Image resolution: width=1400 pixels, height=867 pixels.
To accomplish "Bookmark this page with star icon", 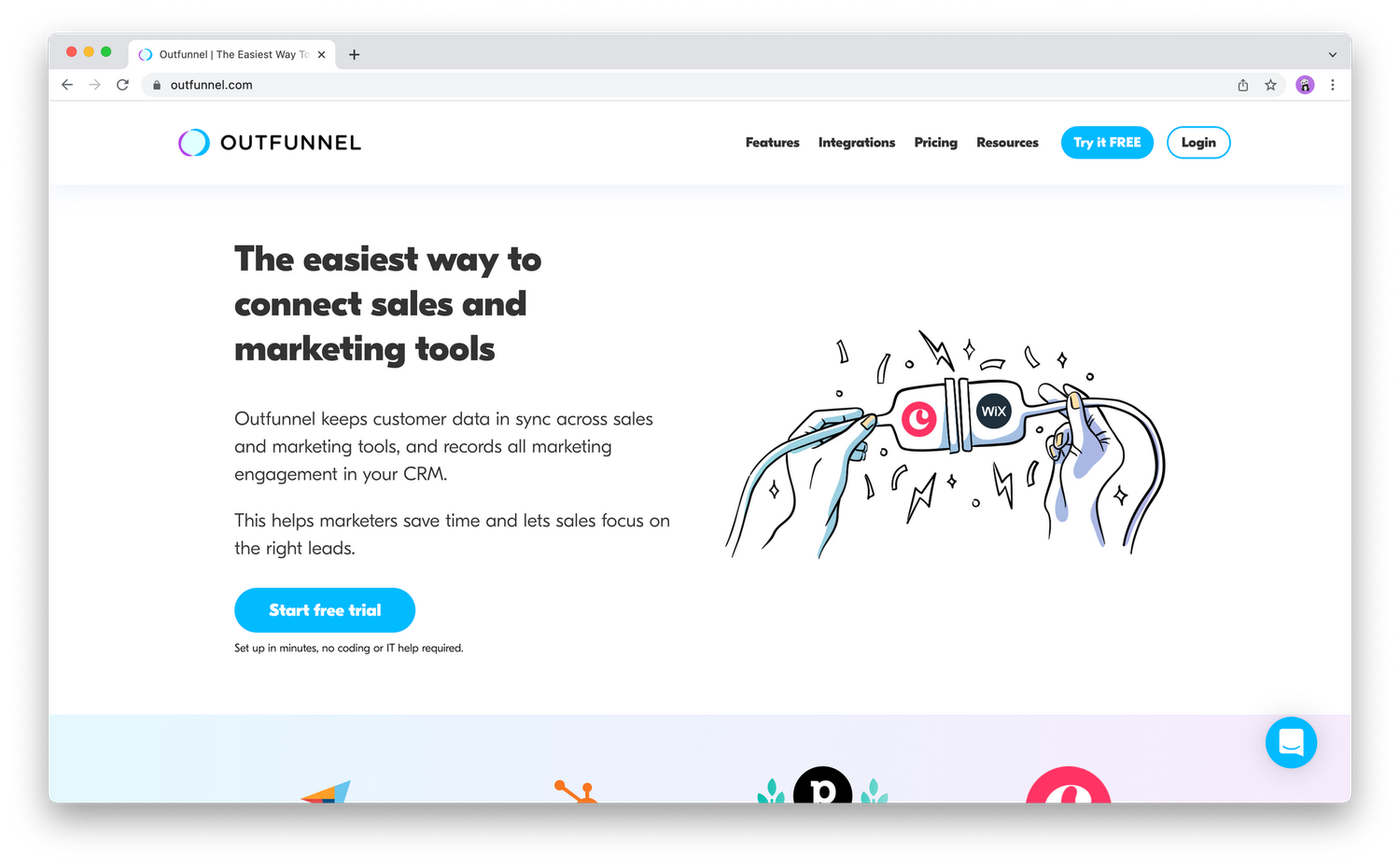I will (x=1270, y=85).
